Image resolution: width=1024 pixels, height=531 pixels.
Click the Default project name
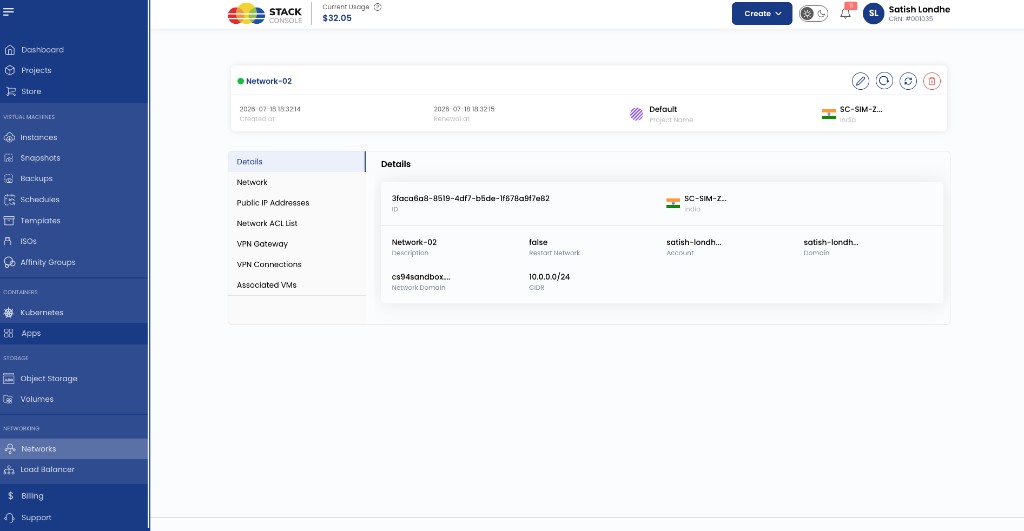[663, 109]
